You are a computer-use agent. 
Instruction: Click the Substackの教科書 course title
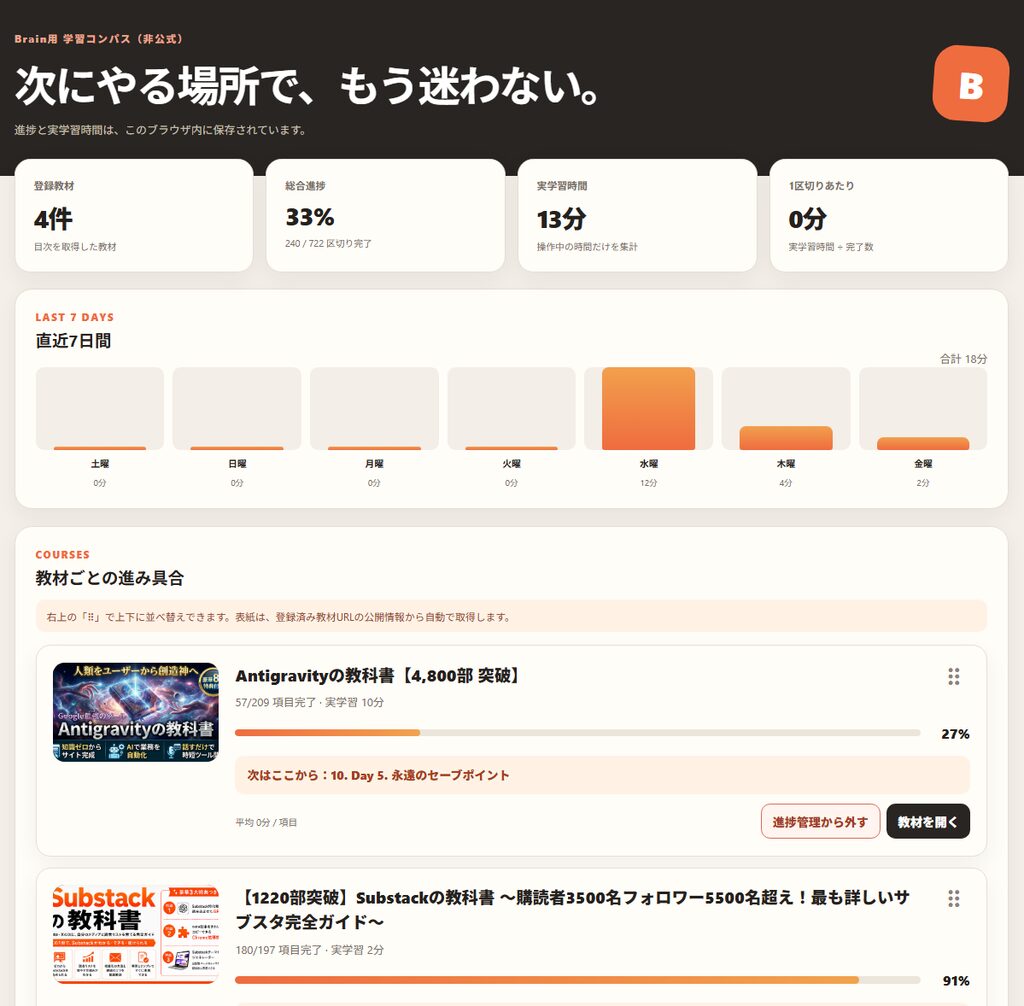572,909
